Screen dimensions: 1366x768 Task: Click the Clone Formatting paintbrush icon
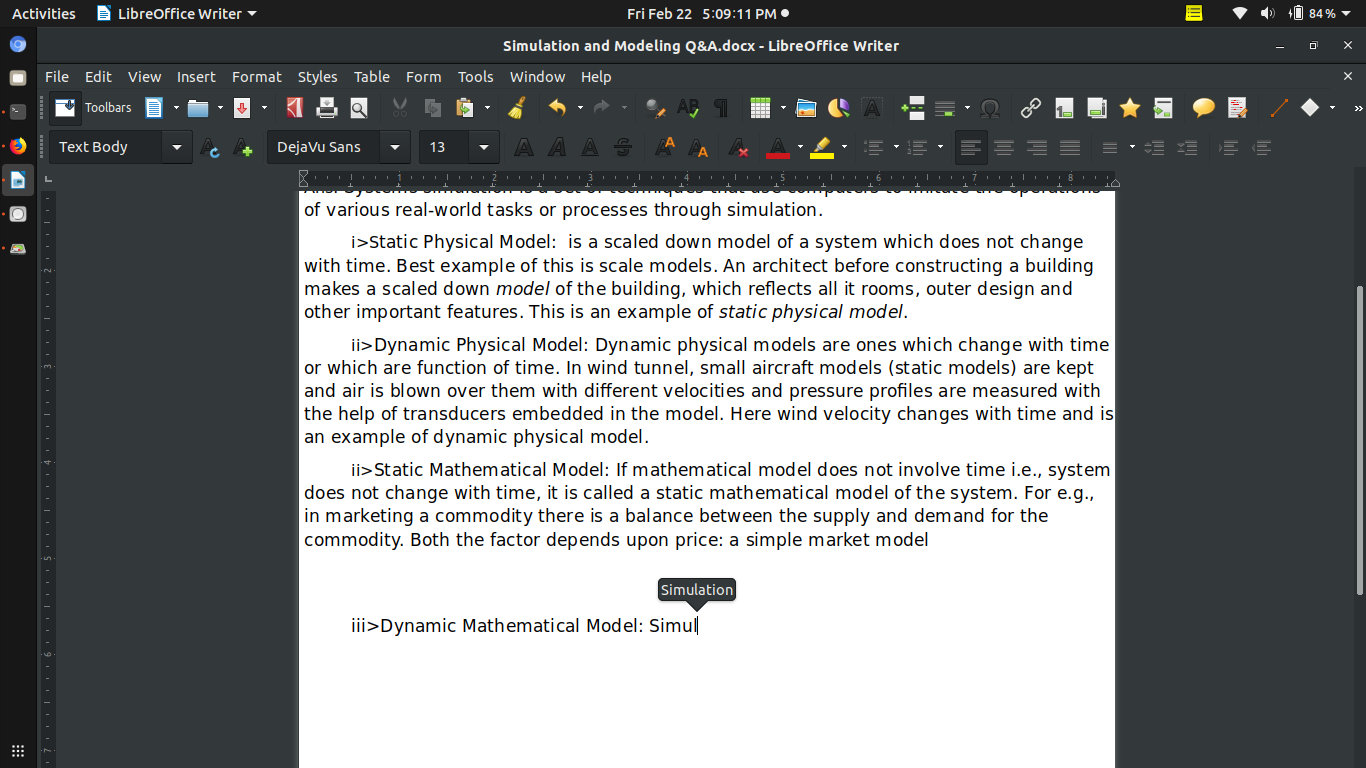coord(516,108)
